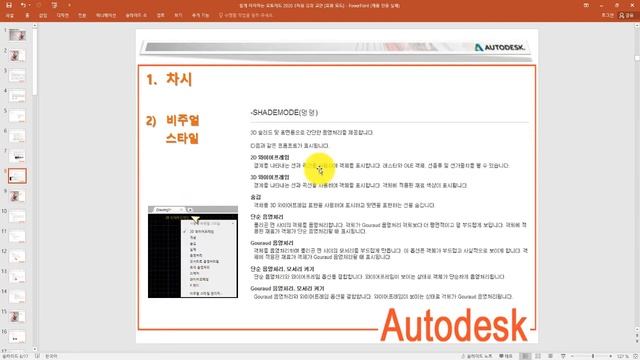The width and height of the screenshot is (640, 360).
Task: Click the 로그인 (Sign in) link
Action: pyautogui.click(x=607, y=16)
